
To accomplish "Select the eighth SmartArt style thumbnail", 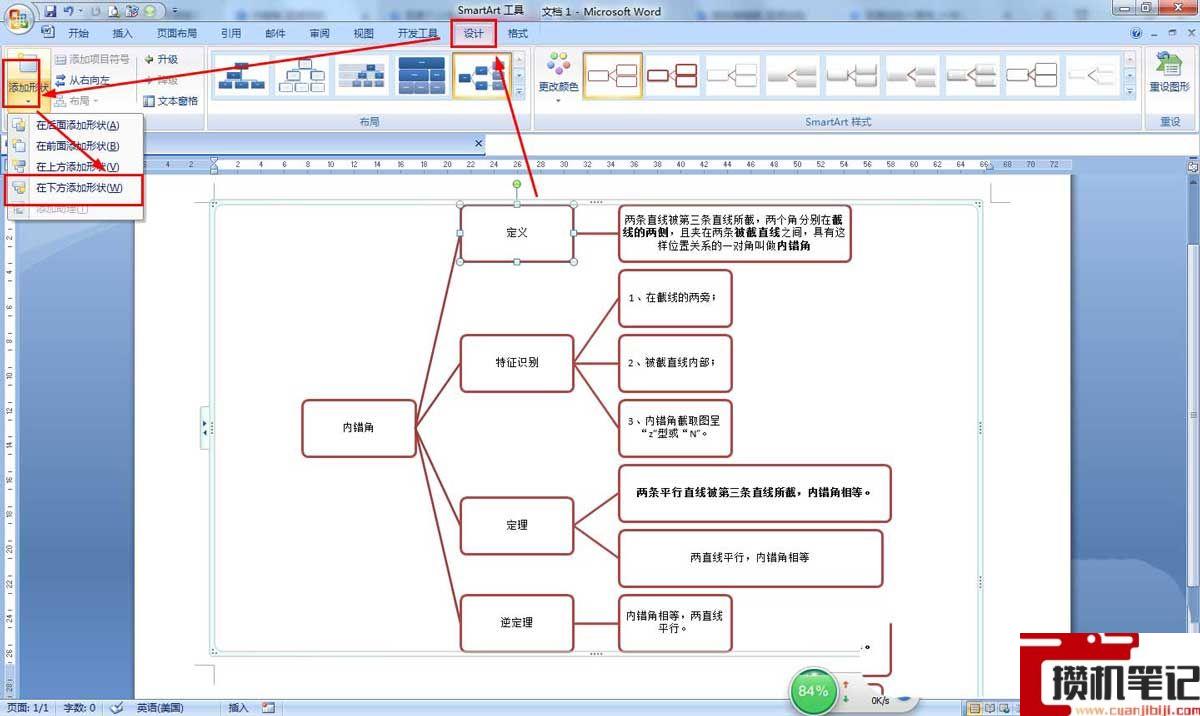I will pyautogui.click(x=1032, y=75).
